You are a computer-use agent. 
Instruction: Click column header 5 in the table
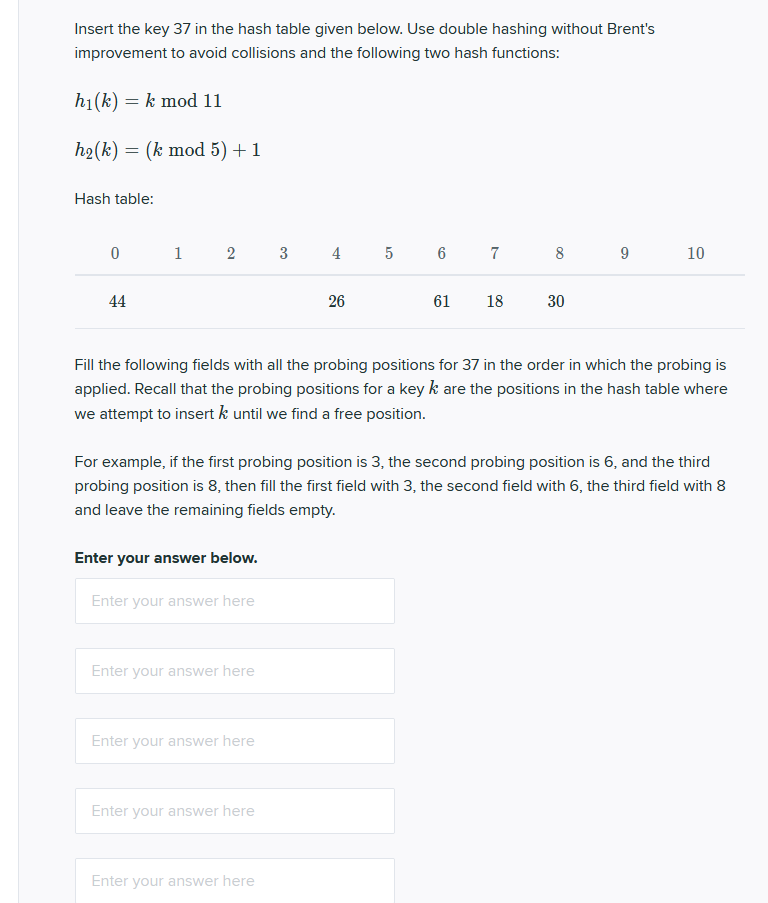(388, 253)
